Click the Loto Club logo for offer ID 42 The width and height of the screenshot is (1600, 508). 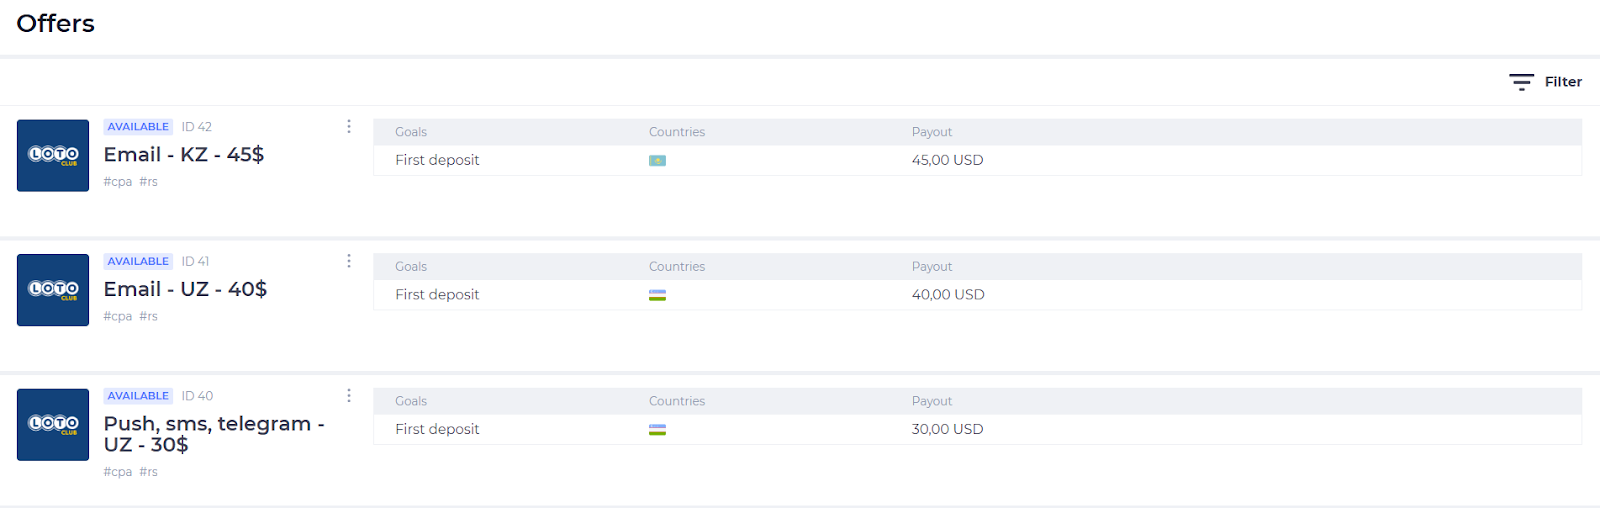[x=53, y=155]
